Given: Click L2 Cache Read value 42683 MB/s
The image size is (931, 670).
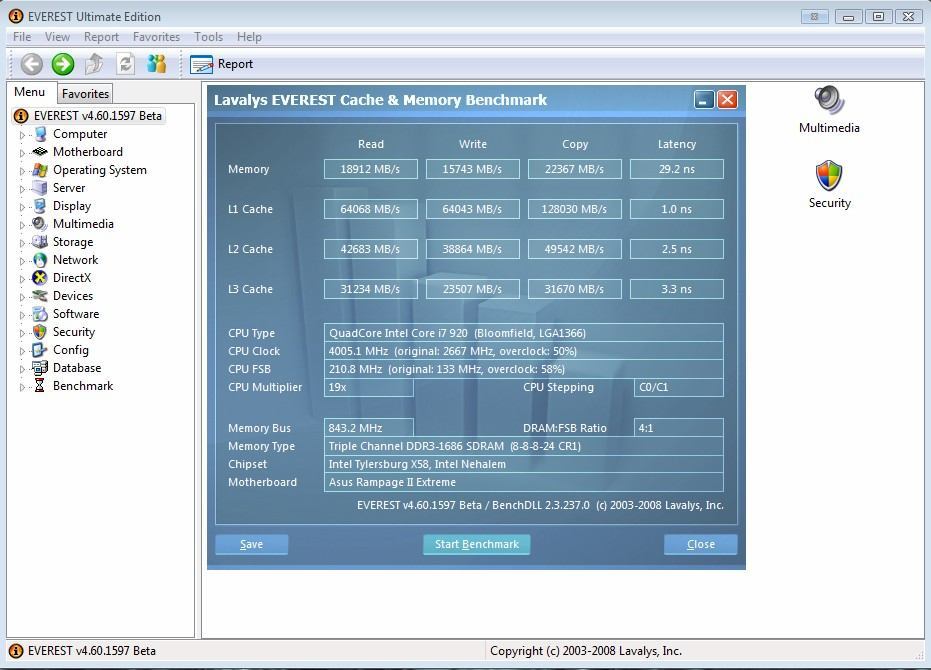Looking at the screenshot, I should (x=370, y=249).
